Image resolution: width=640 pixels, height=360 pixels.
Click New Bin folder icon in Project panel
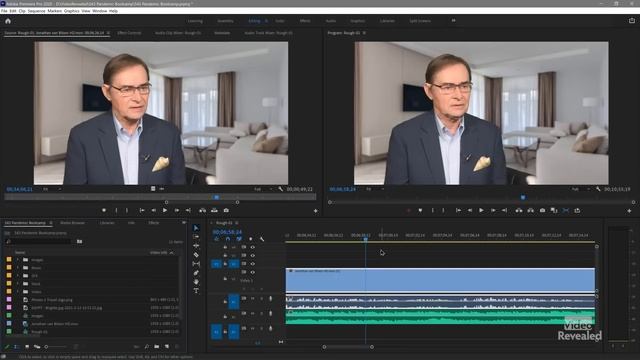pos(157,347)
